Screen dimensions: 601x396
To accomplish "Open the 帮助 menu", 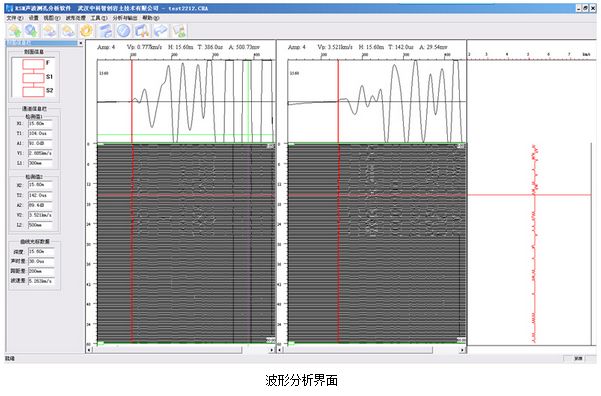I will pos(151,18).
